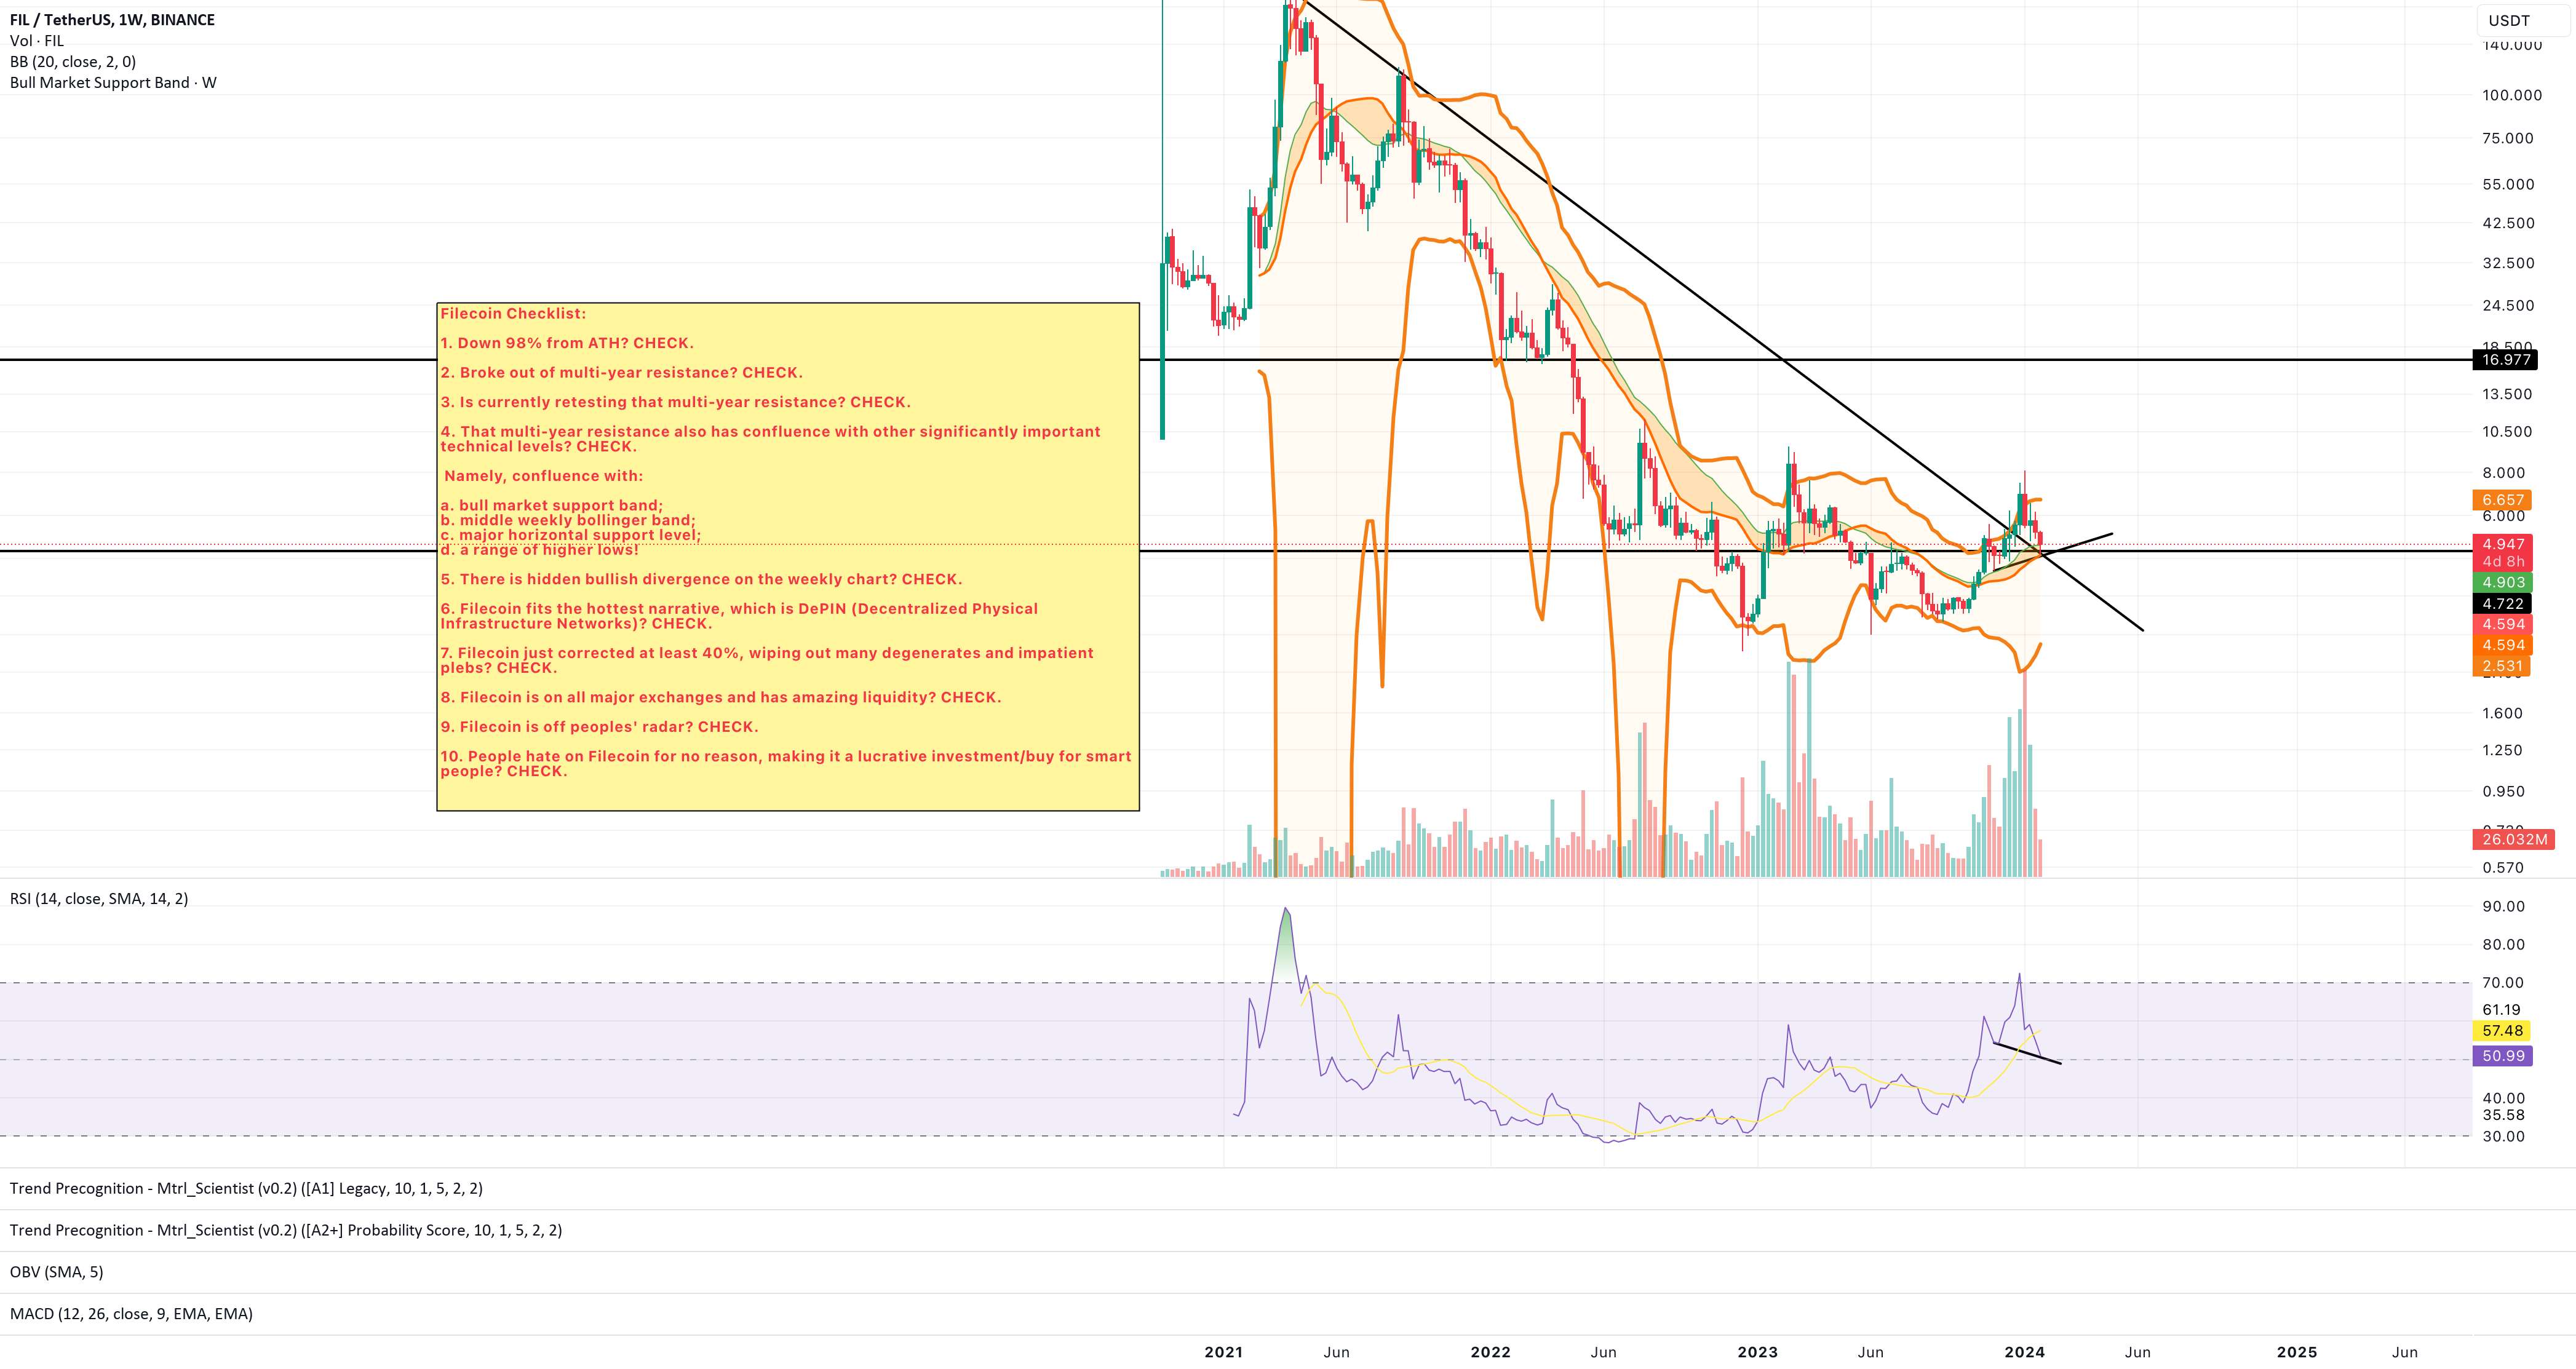
Task: Click the 90.00 RSI axis label
Action: 2503,907
